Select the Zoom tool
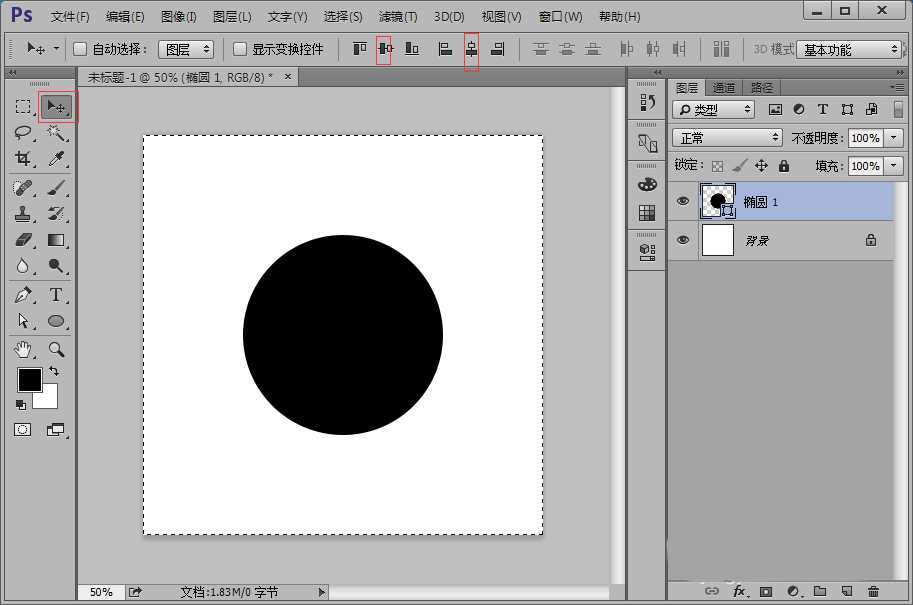 tap(56, 349)
